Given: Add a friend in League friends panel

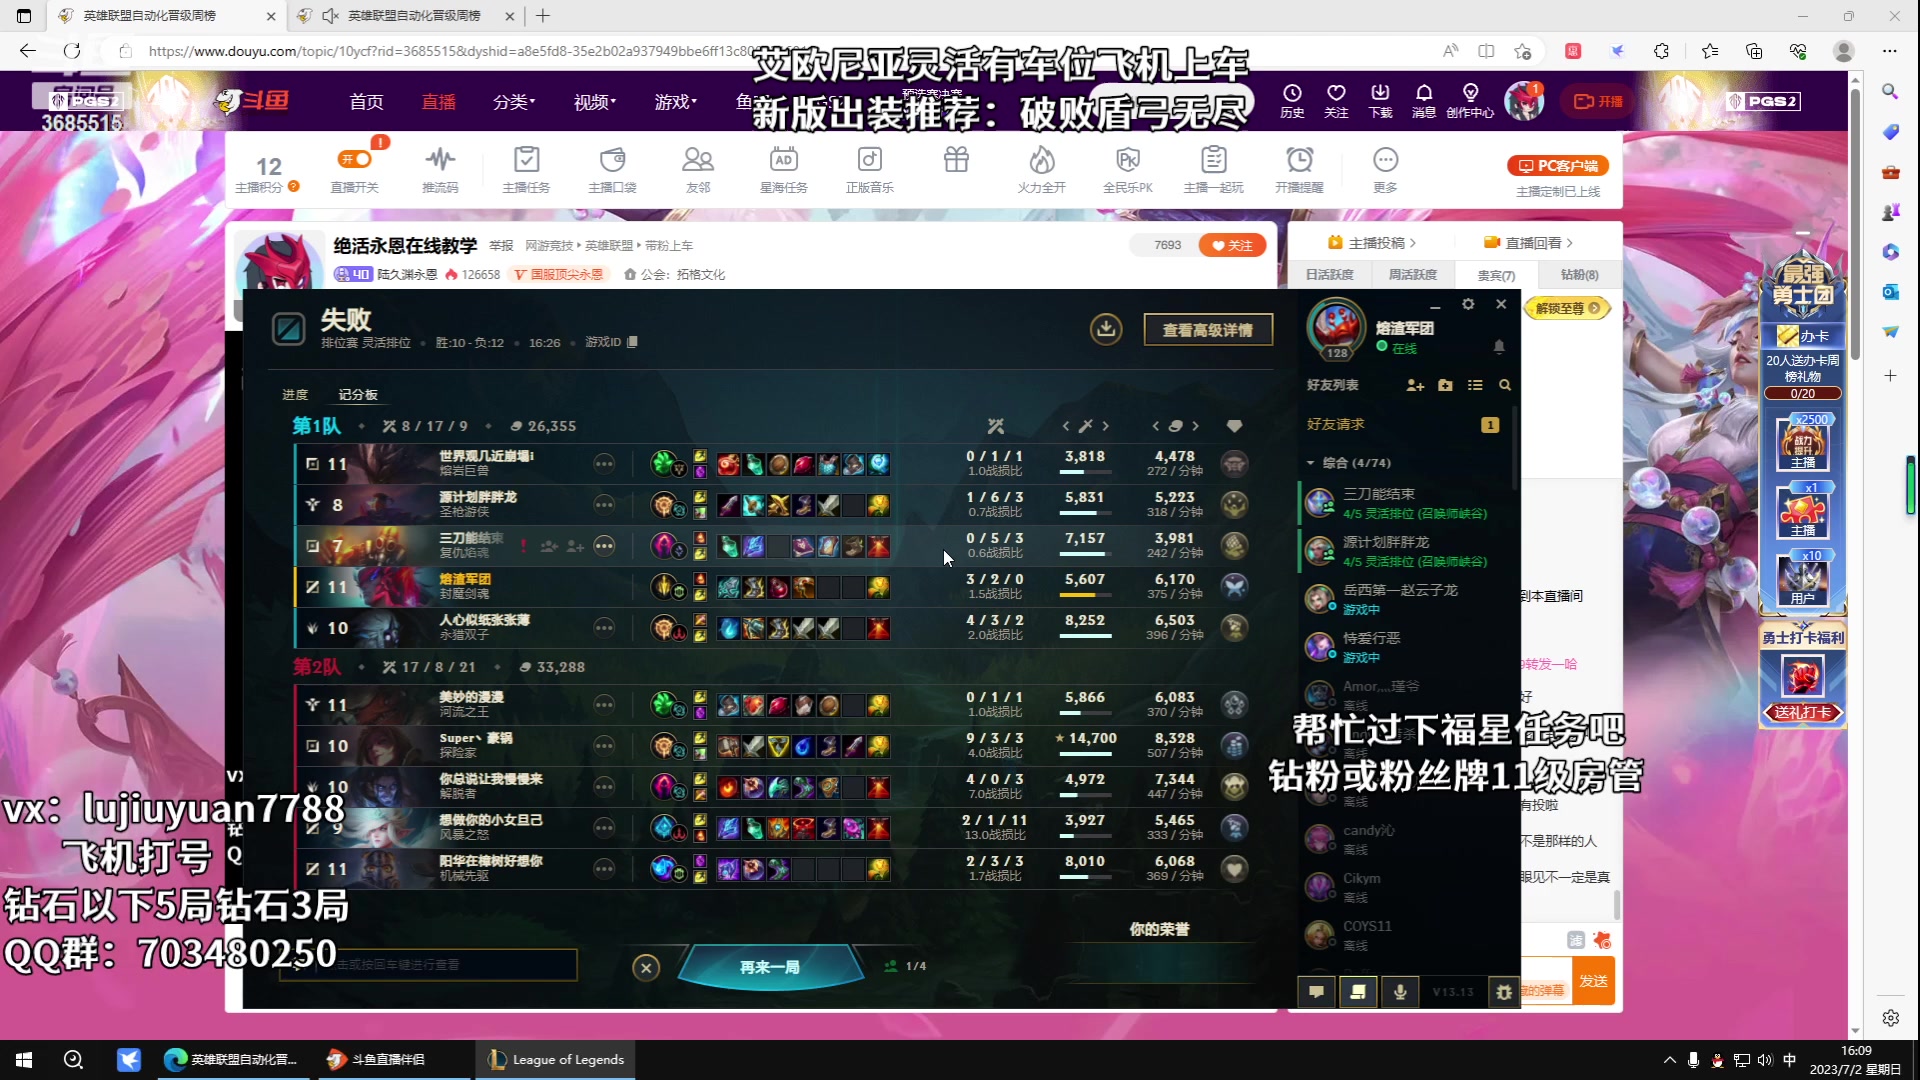Looking at the screenshot, I should (x=1415, y=385).
